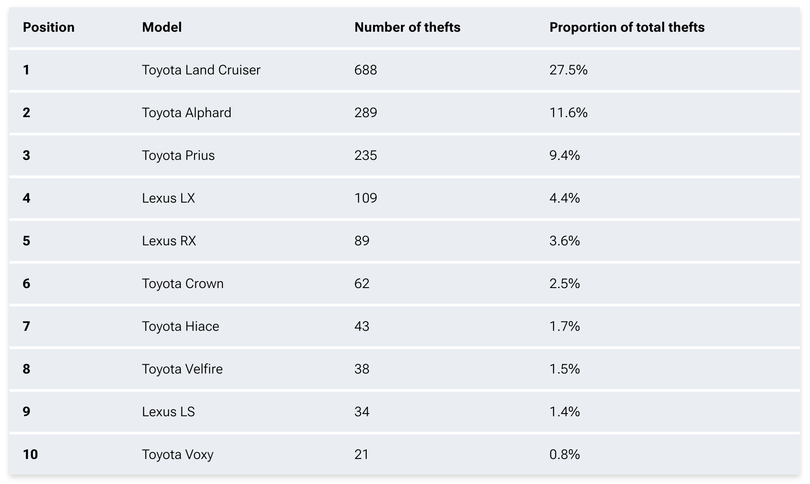Click the Position column header
This screenshot has height=484, width=810.
[x=48, y=27]
